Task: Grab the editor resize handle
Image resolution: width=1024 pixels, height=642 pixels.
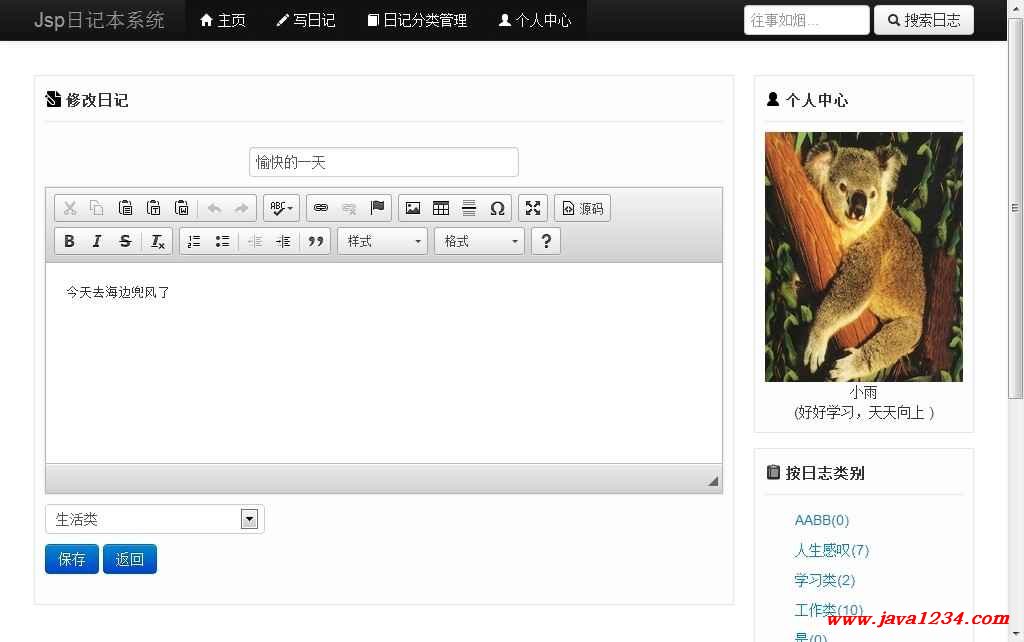Action: (x=712, y=481)
